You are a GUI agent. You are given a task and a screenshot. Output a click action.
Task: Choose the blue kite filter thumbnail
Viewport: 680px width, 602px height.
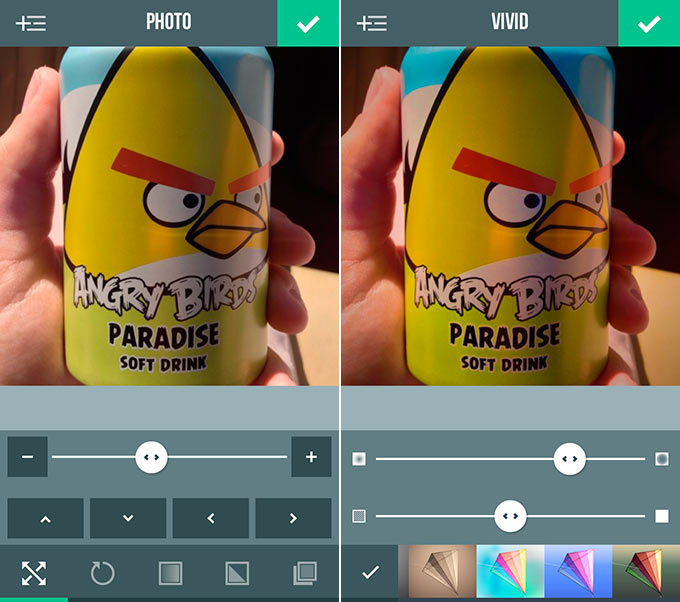[x=578, y=572]
